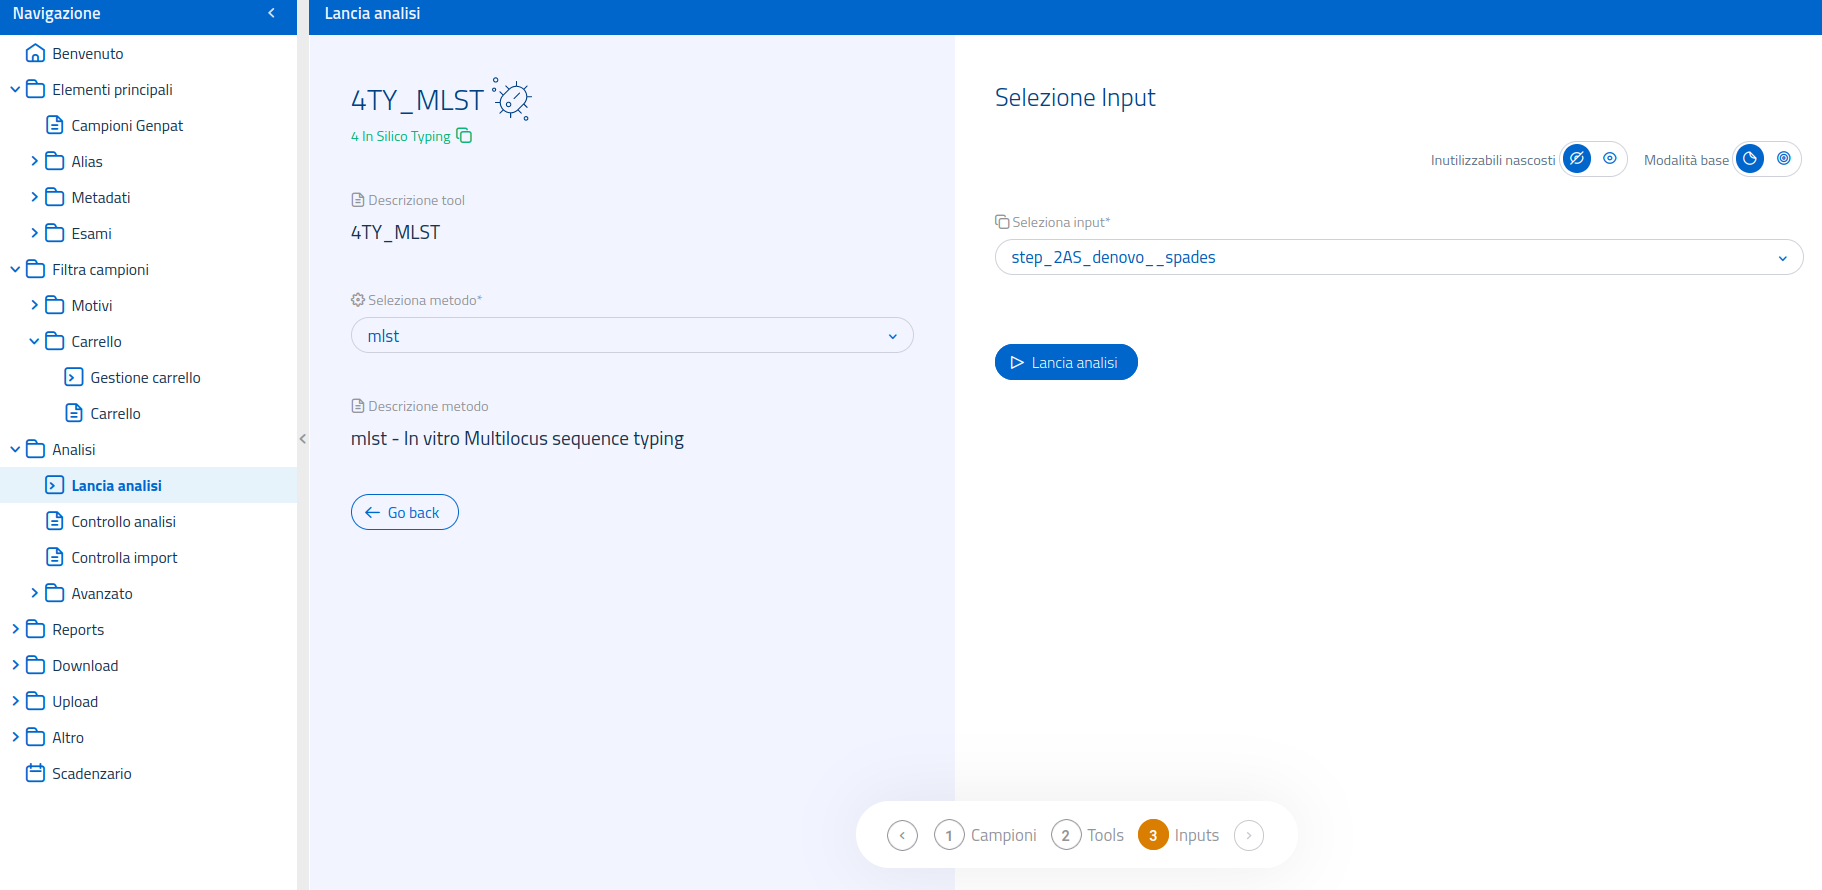Click the next step arrow in wizard
Image resolution: width=1822 pixels, height=890 pixels.
1248,835
